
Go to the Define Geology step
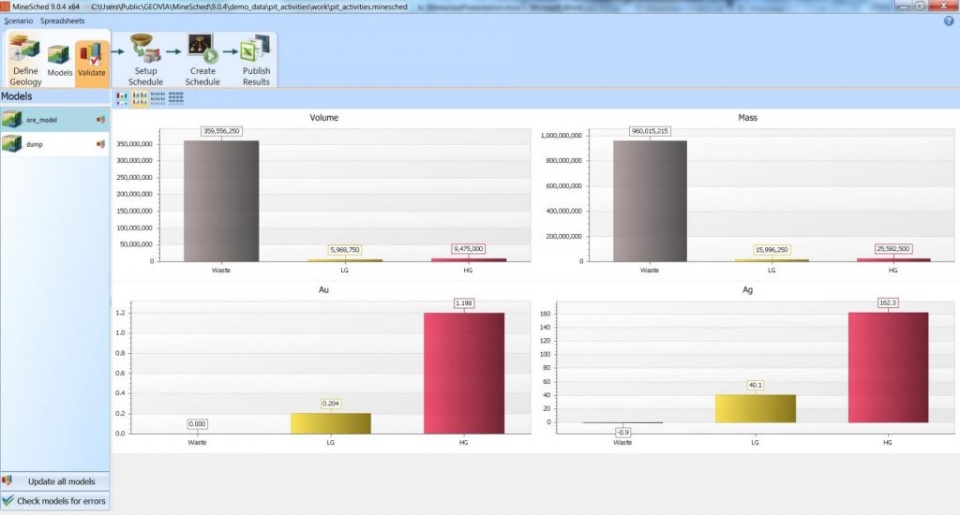pyautogui.click(x=25, y=60)
